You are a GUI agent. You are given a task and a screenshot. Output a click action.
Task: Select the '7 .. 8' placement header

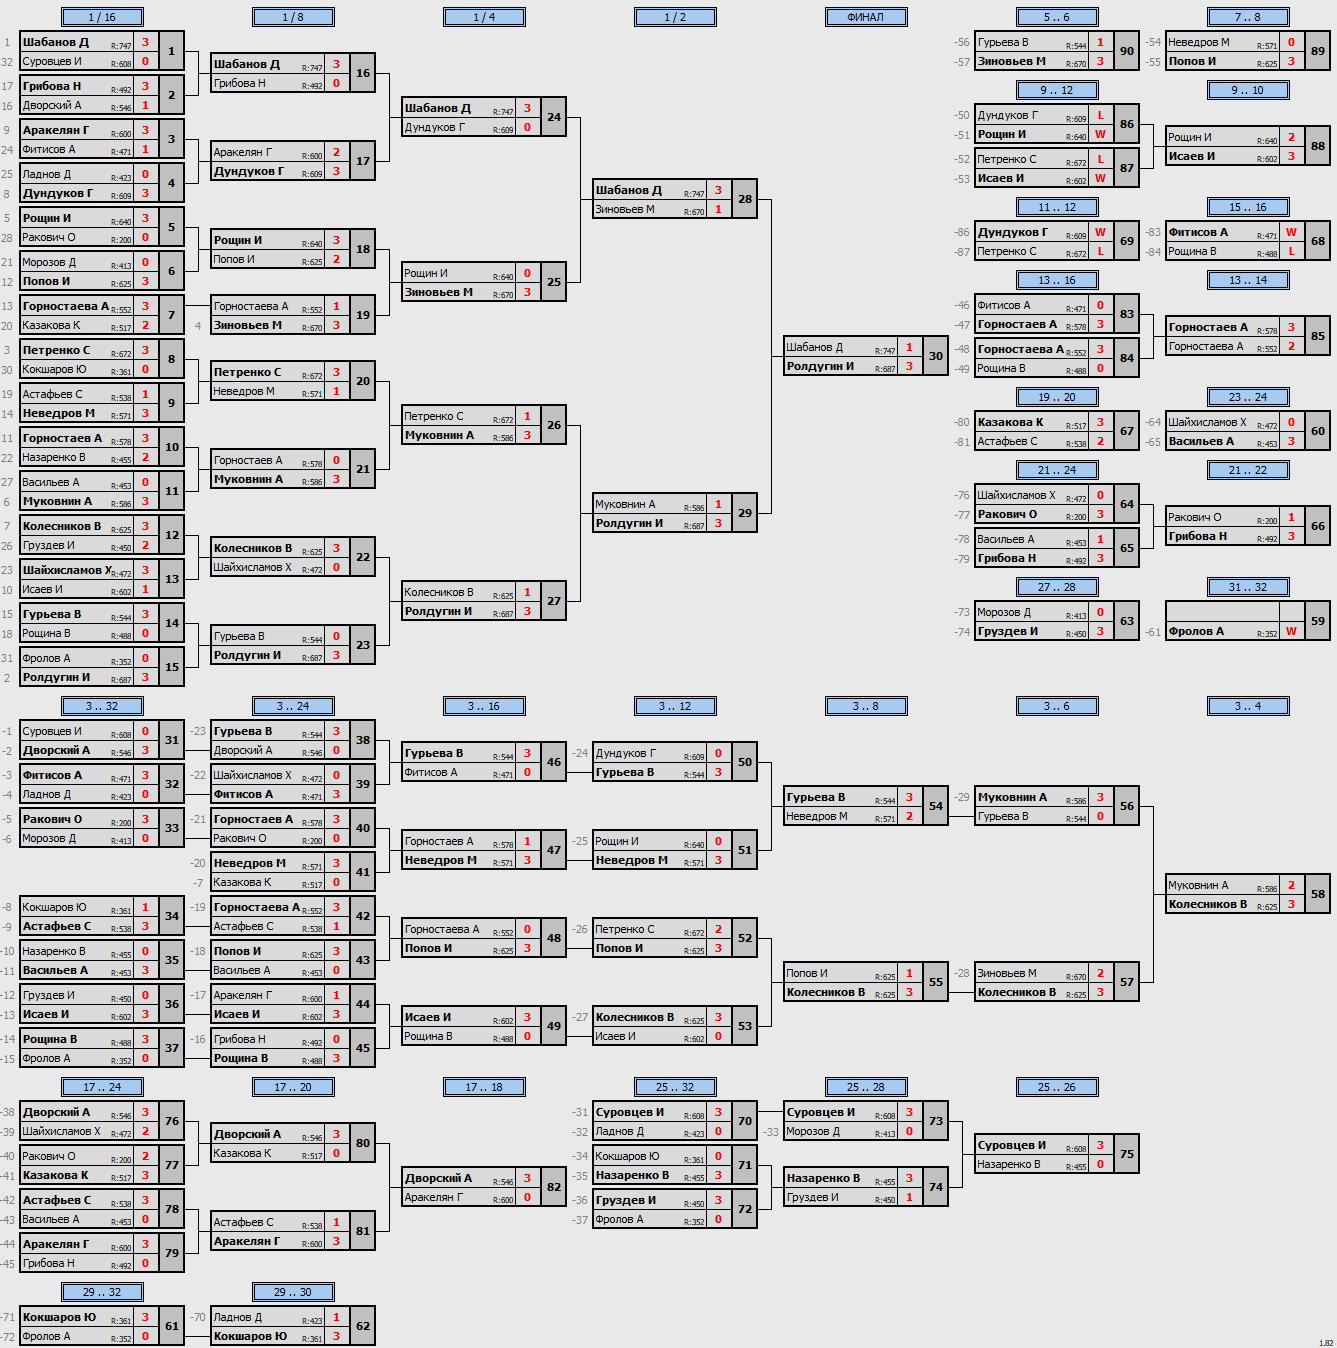point(1248,17)
